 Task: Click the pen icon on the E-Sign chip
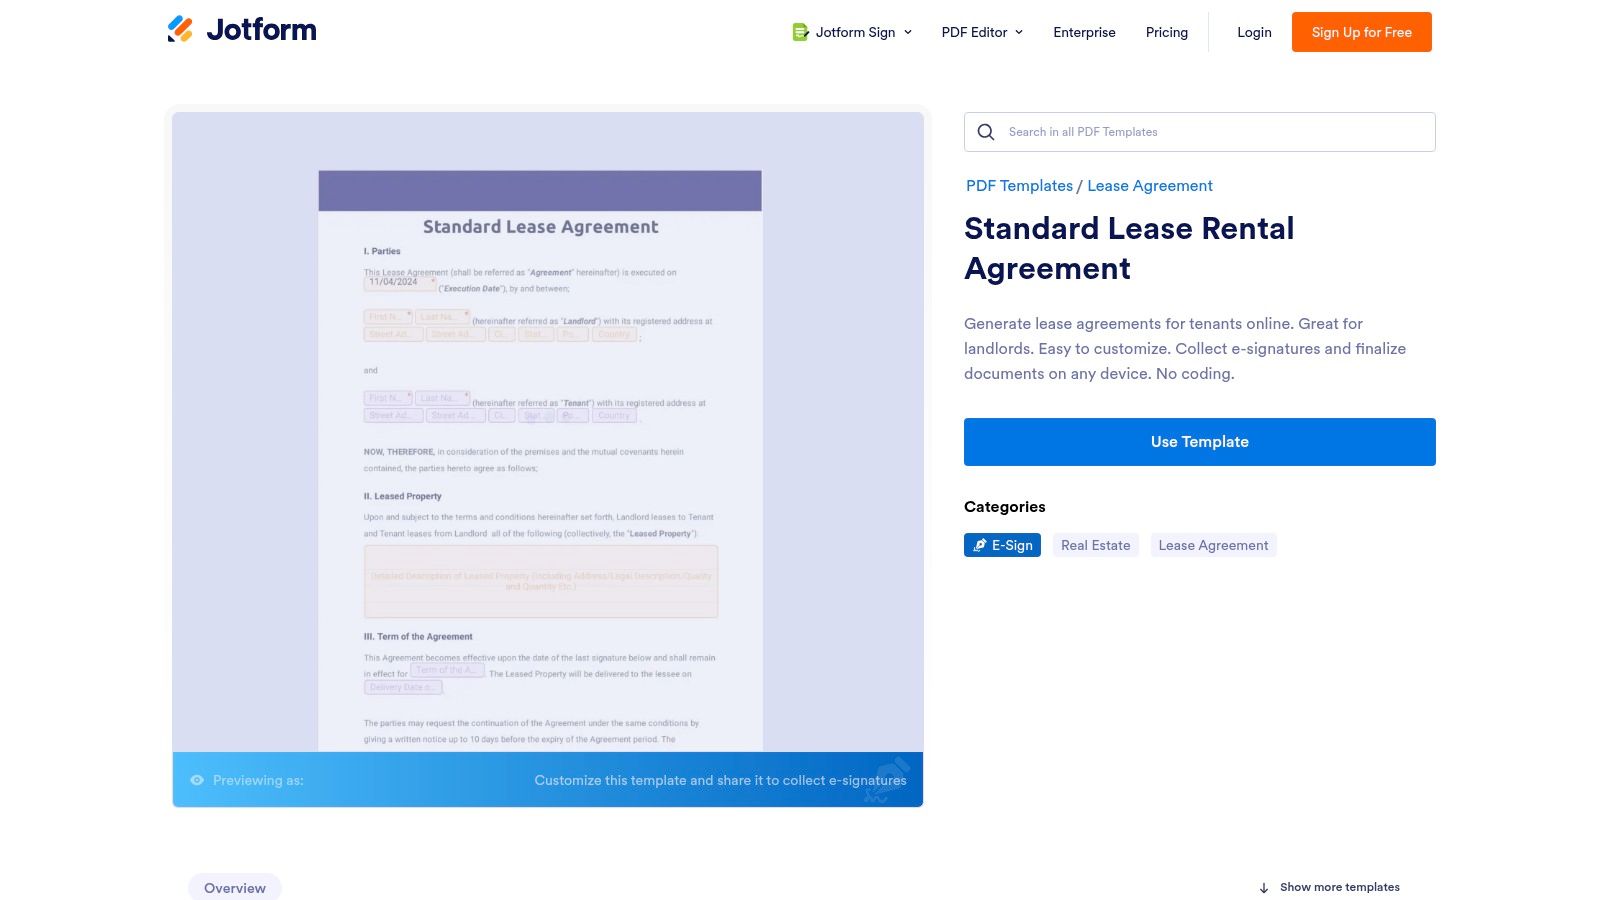click(979, 545)
